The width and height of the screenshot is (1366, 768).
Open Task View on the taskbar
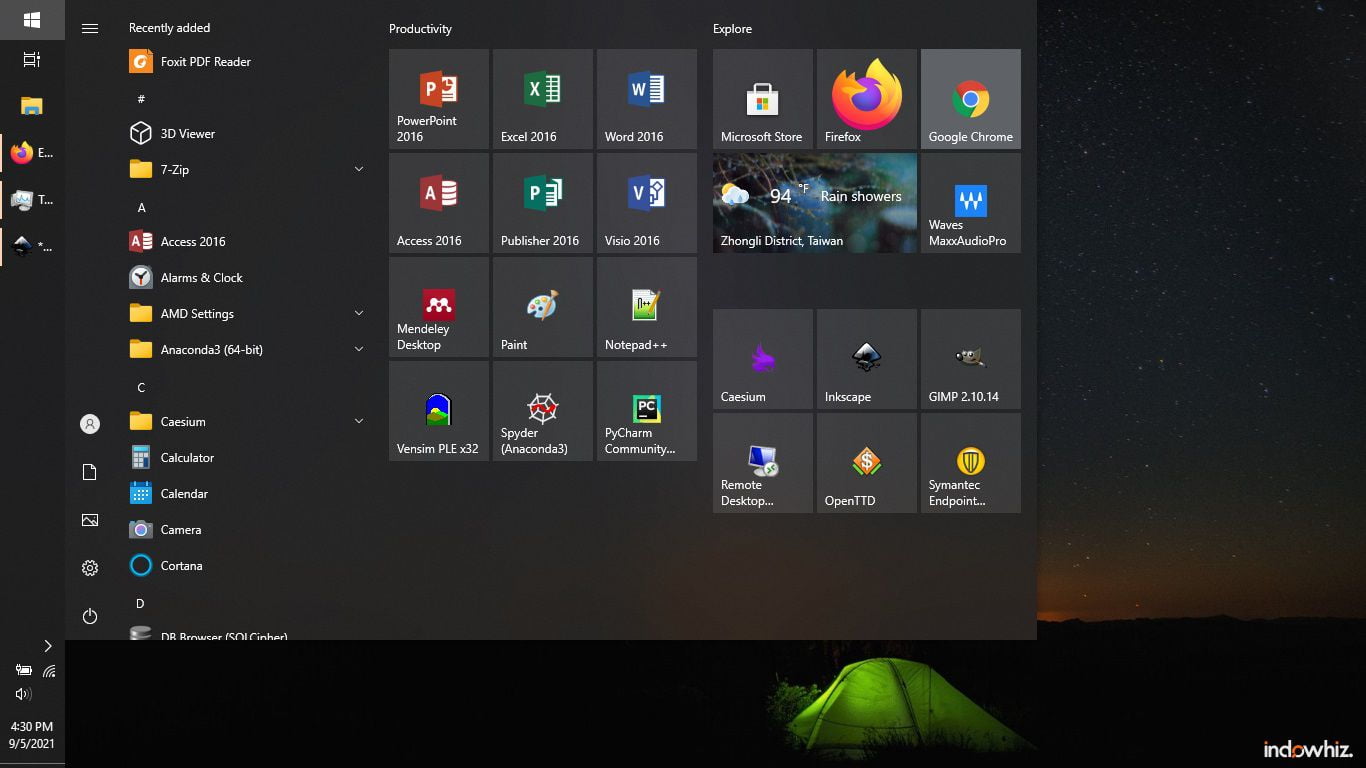click(x=32, y=60)
